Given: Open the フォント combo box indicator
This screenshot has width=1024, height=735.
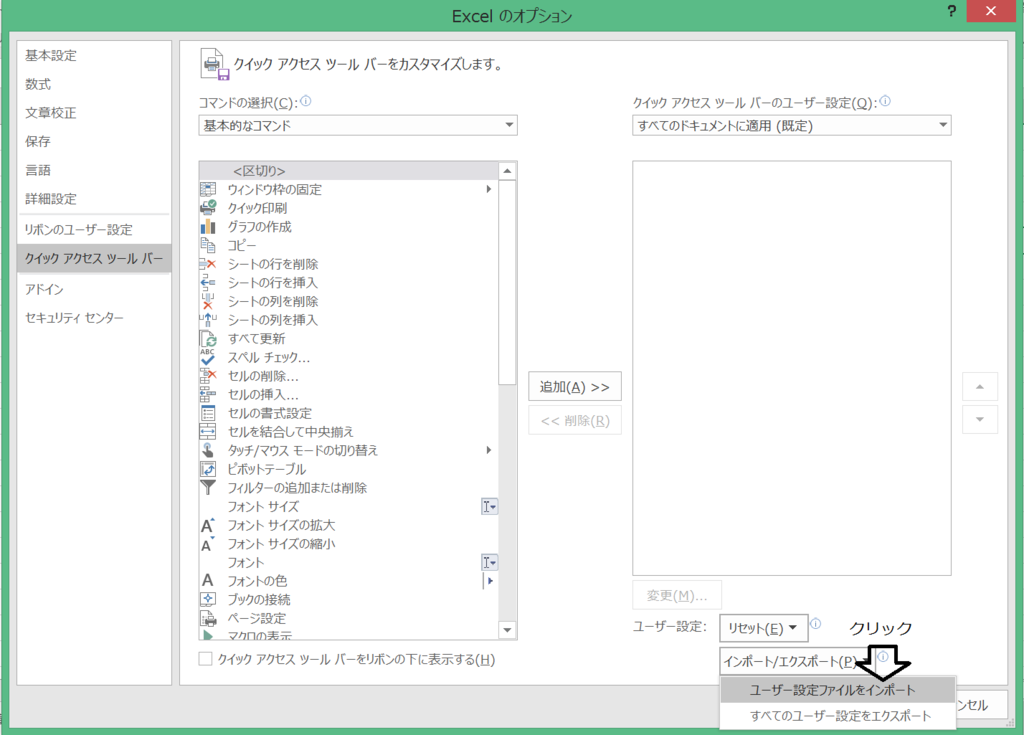Looking at the screenshot, I should (489, 562).
